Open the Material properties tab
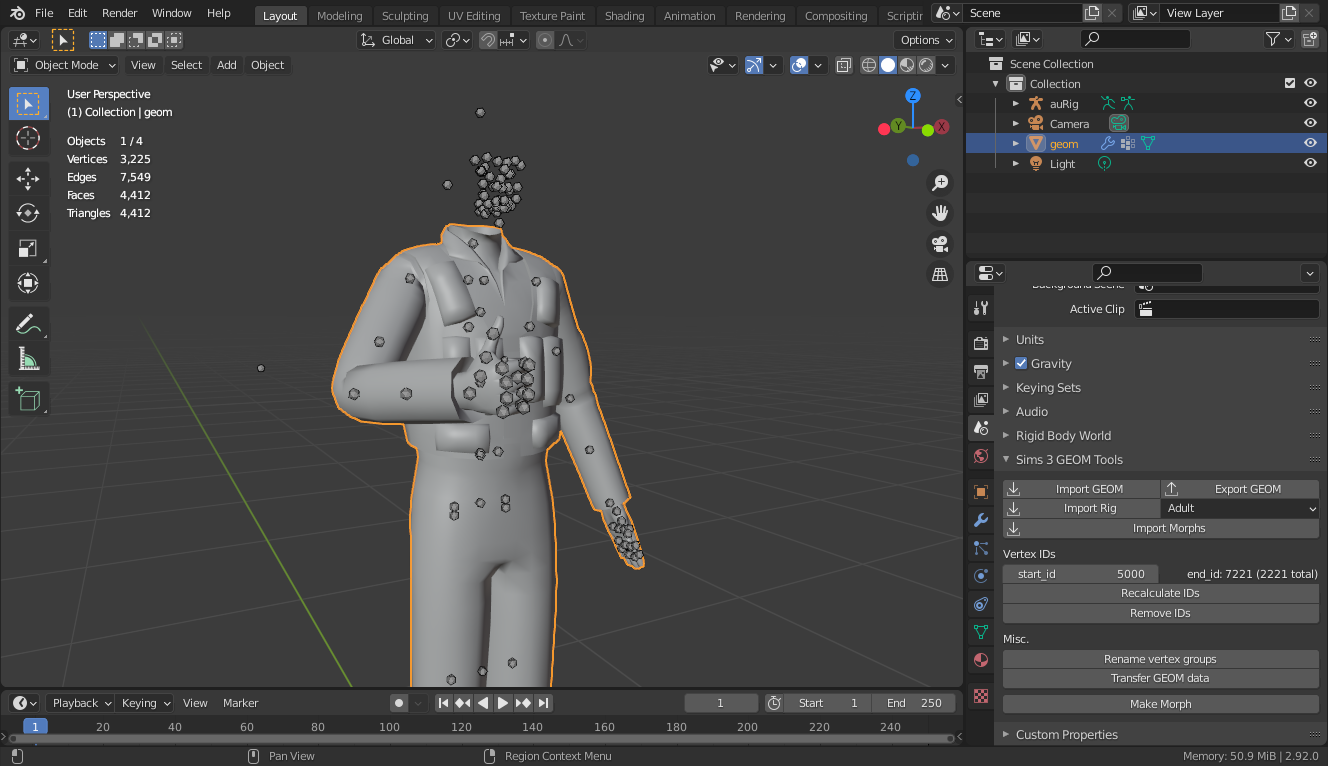The width and height of the screenshot is (1328, 766). click(x=981, y=660)
